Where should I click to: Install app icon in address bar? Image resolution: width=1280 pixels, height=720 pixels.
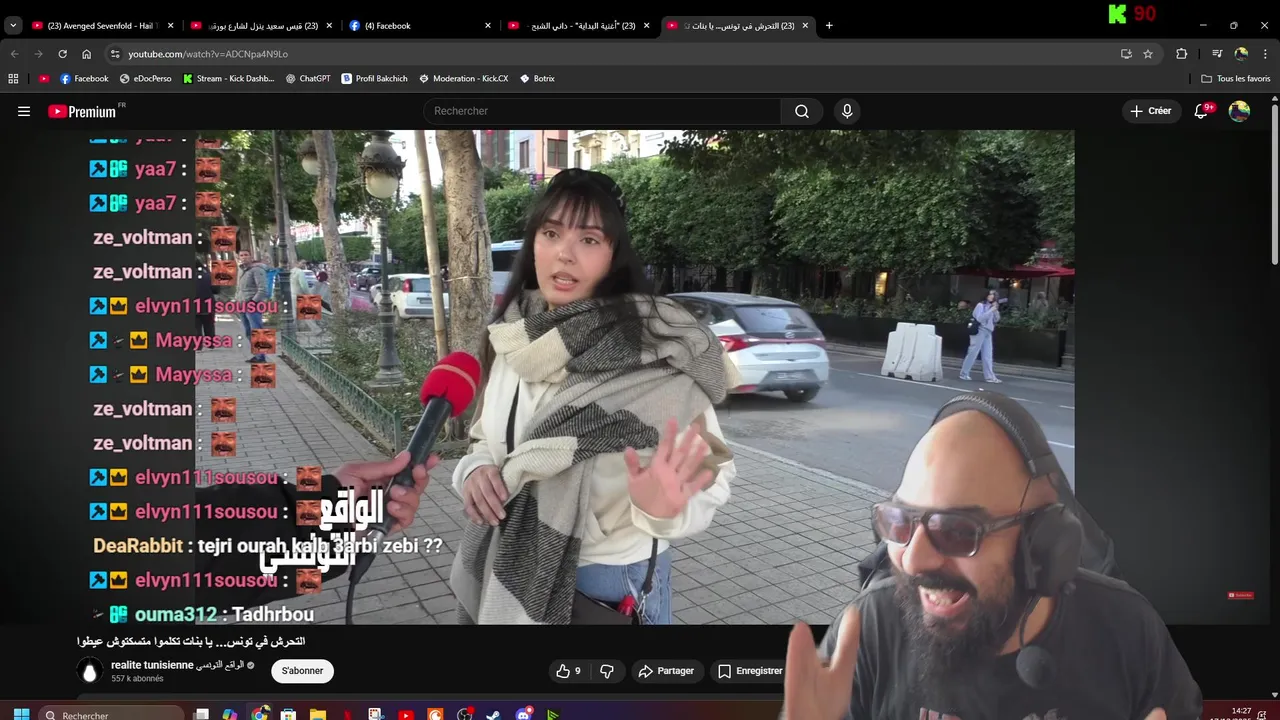pyautogui.click(x=1126, y=54)
